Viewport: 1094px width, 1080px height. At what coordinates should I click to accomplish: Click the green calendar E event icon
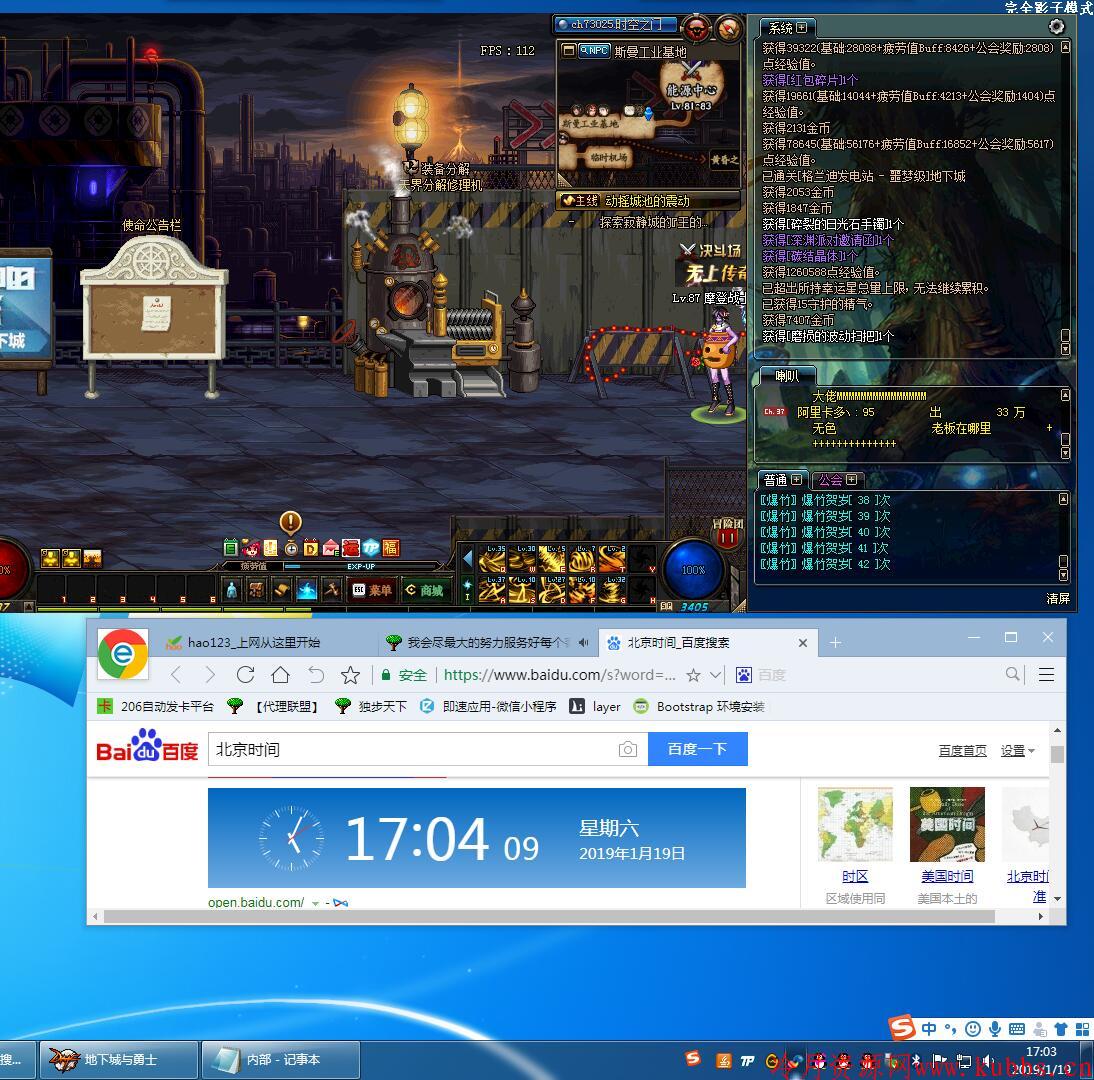231,548
